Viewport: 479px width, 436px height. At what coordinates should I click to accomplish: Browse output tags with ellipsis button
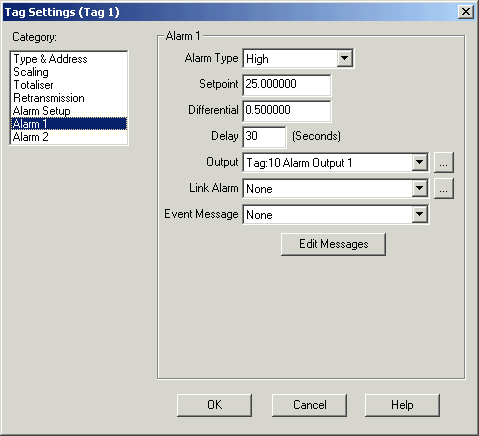[x=443, y=162]
